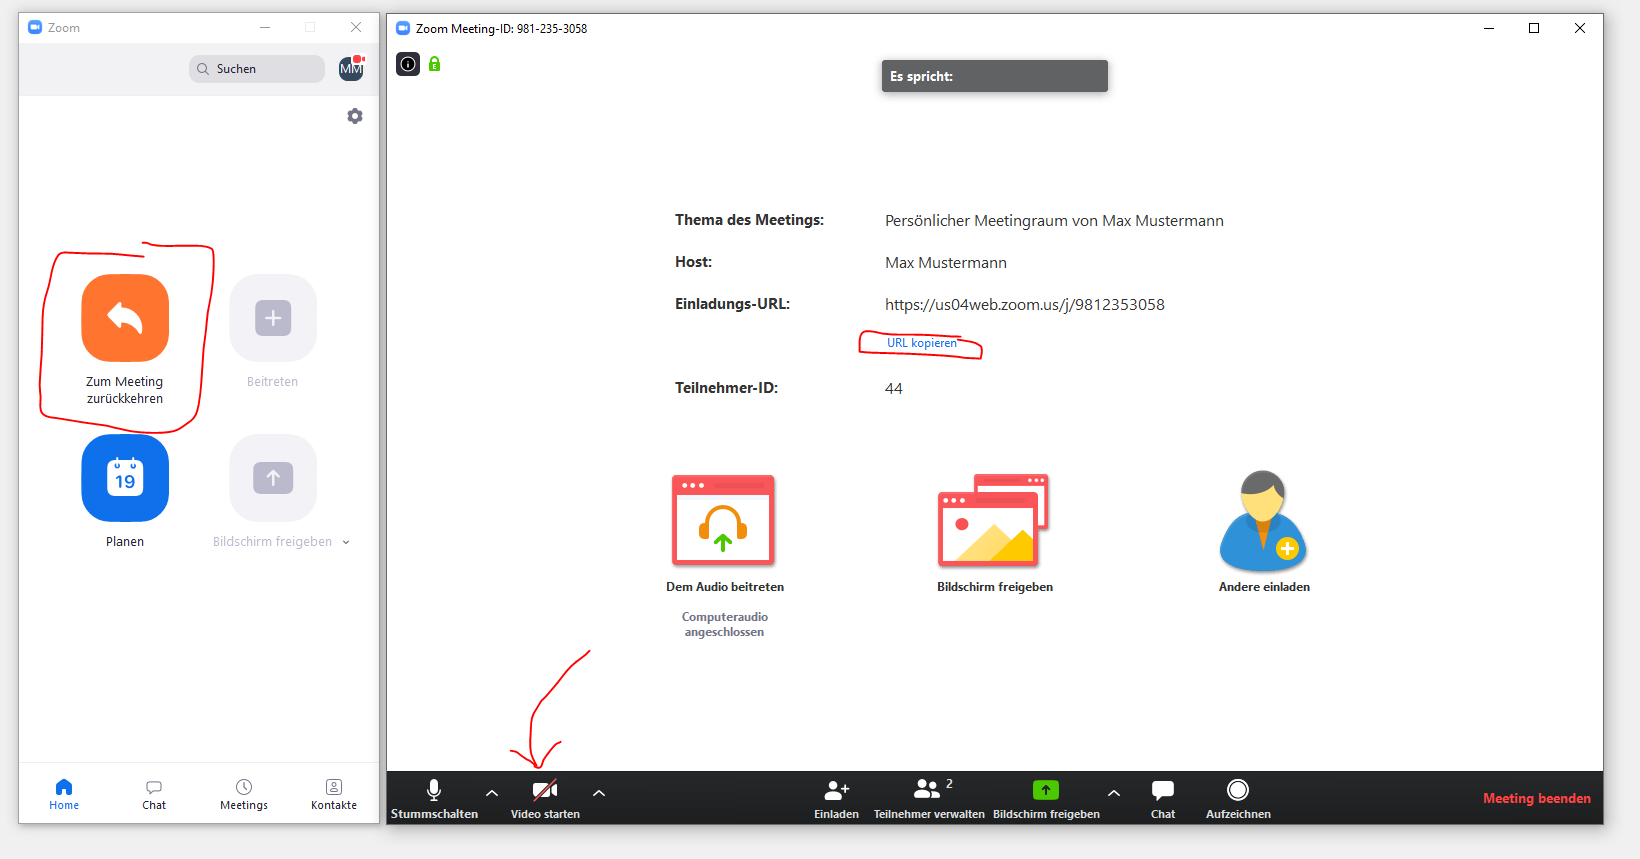Maximize the Zoom meeting window

1534,28
